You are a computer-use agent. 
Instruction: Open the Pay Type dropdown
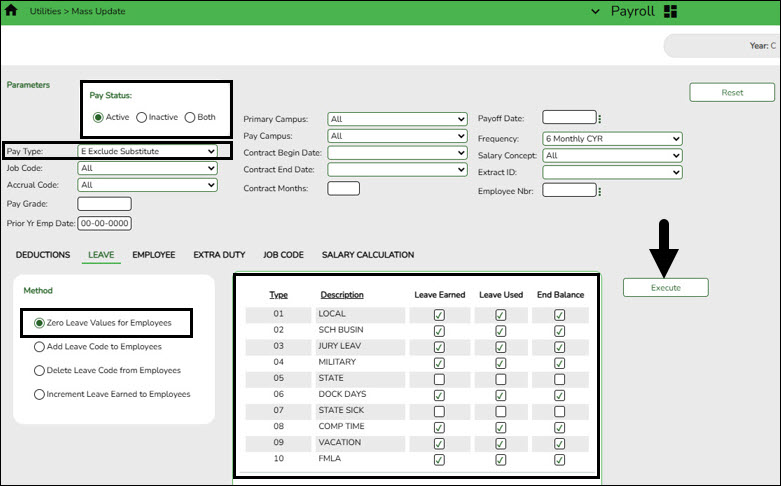[147, 151]
